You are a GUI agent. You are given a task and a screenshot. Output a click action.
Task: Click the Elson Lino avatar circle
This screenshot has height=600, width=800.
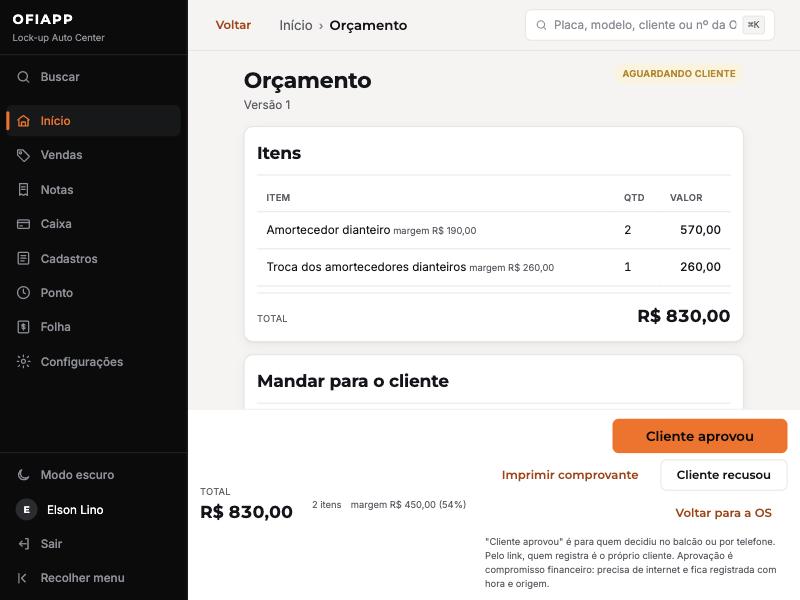[x=27, y=510]
